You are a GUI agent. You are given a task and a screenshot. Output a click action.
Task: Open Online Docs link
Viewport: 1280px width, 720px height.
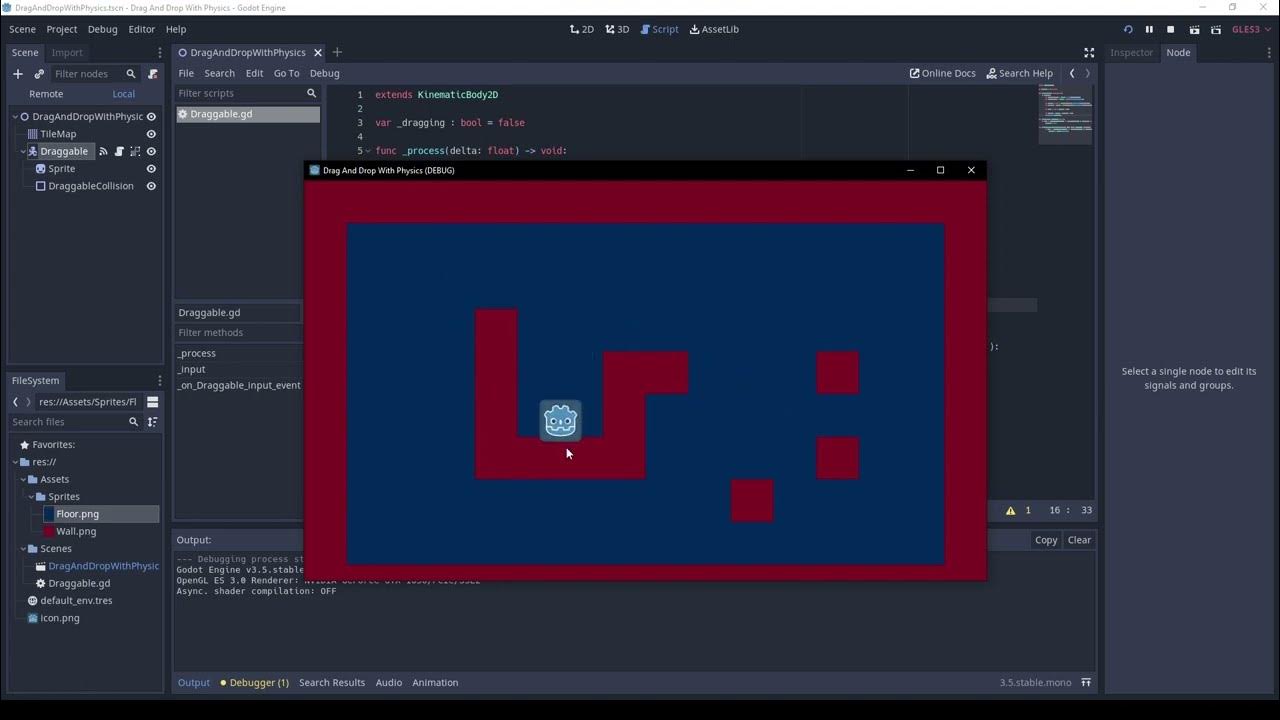[x=942, y=73]
